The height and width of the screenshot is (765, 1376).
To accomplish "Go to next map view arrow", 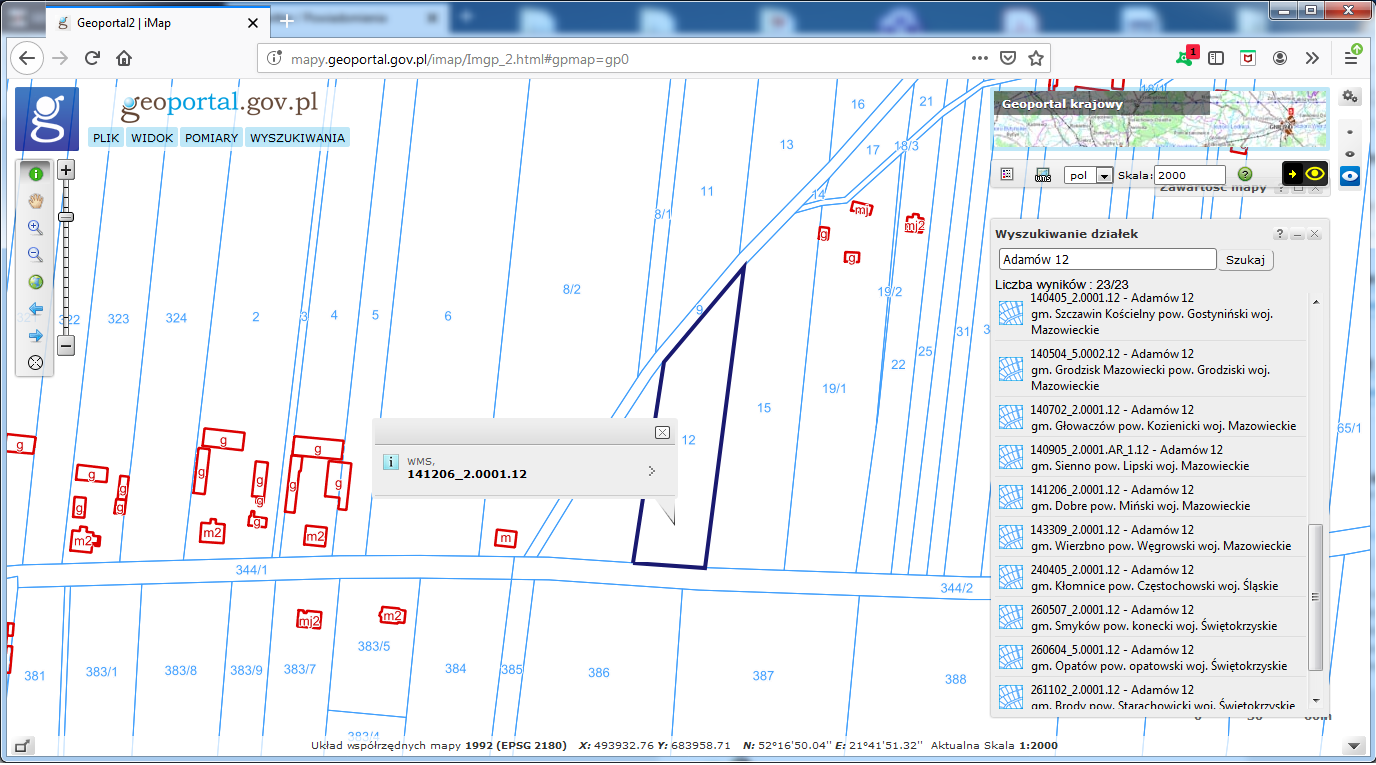I will tap(36, 336).
